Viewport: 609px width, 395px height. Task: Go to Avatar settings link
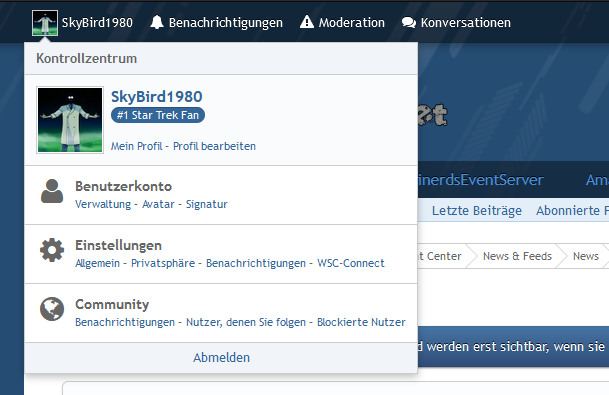(158, 204)
